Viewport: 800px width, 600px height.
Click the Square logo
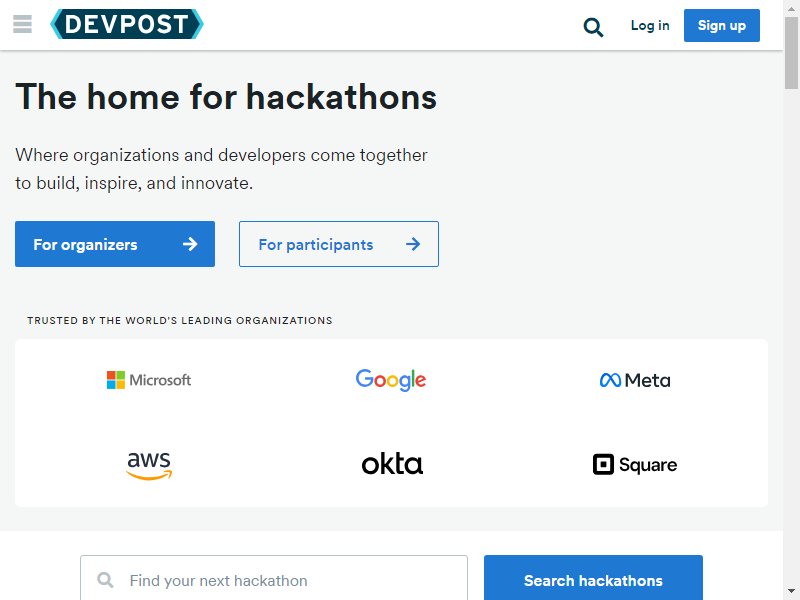tap(635, 464)
